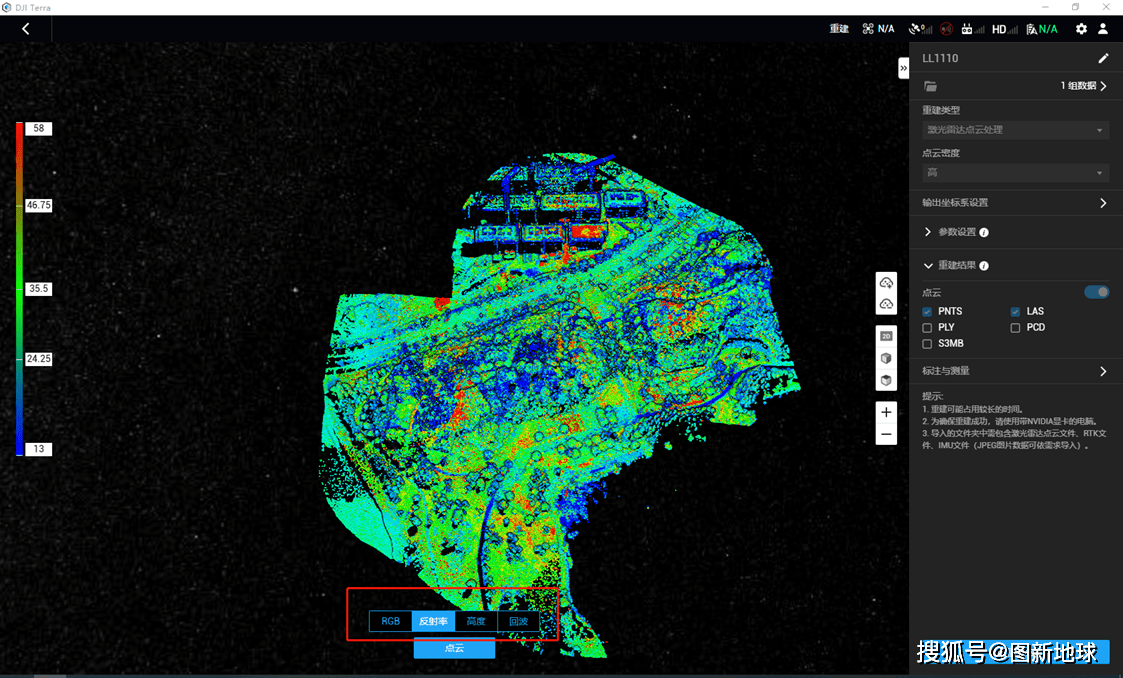Show info tooltip next to 重建结果
The image size is (1123, 678).
point(984,266)
